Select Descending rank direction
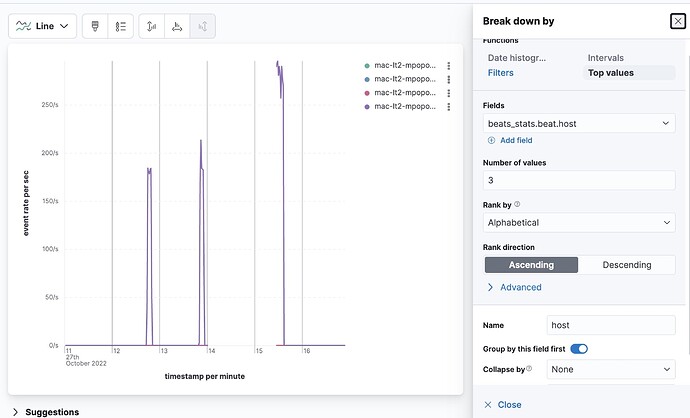Screen dimensions: 690x418 point(627,265)
